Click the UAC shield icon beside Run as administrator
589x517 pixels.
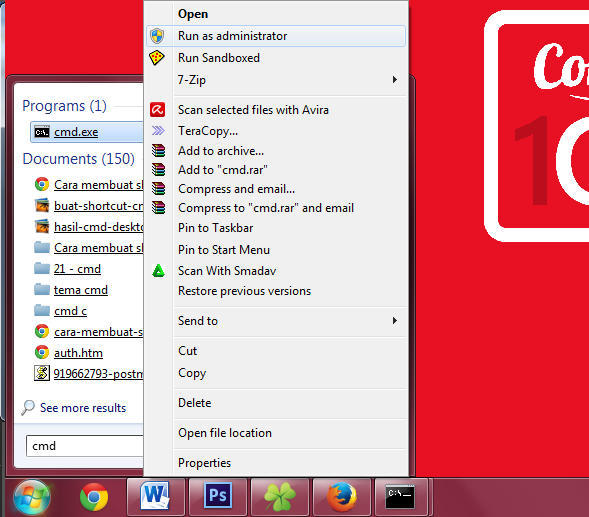(157, 36)
